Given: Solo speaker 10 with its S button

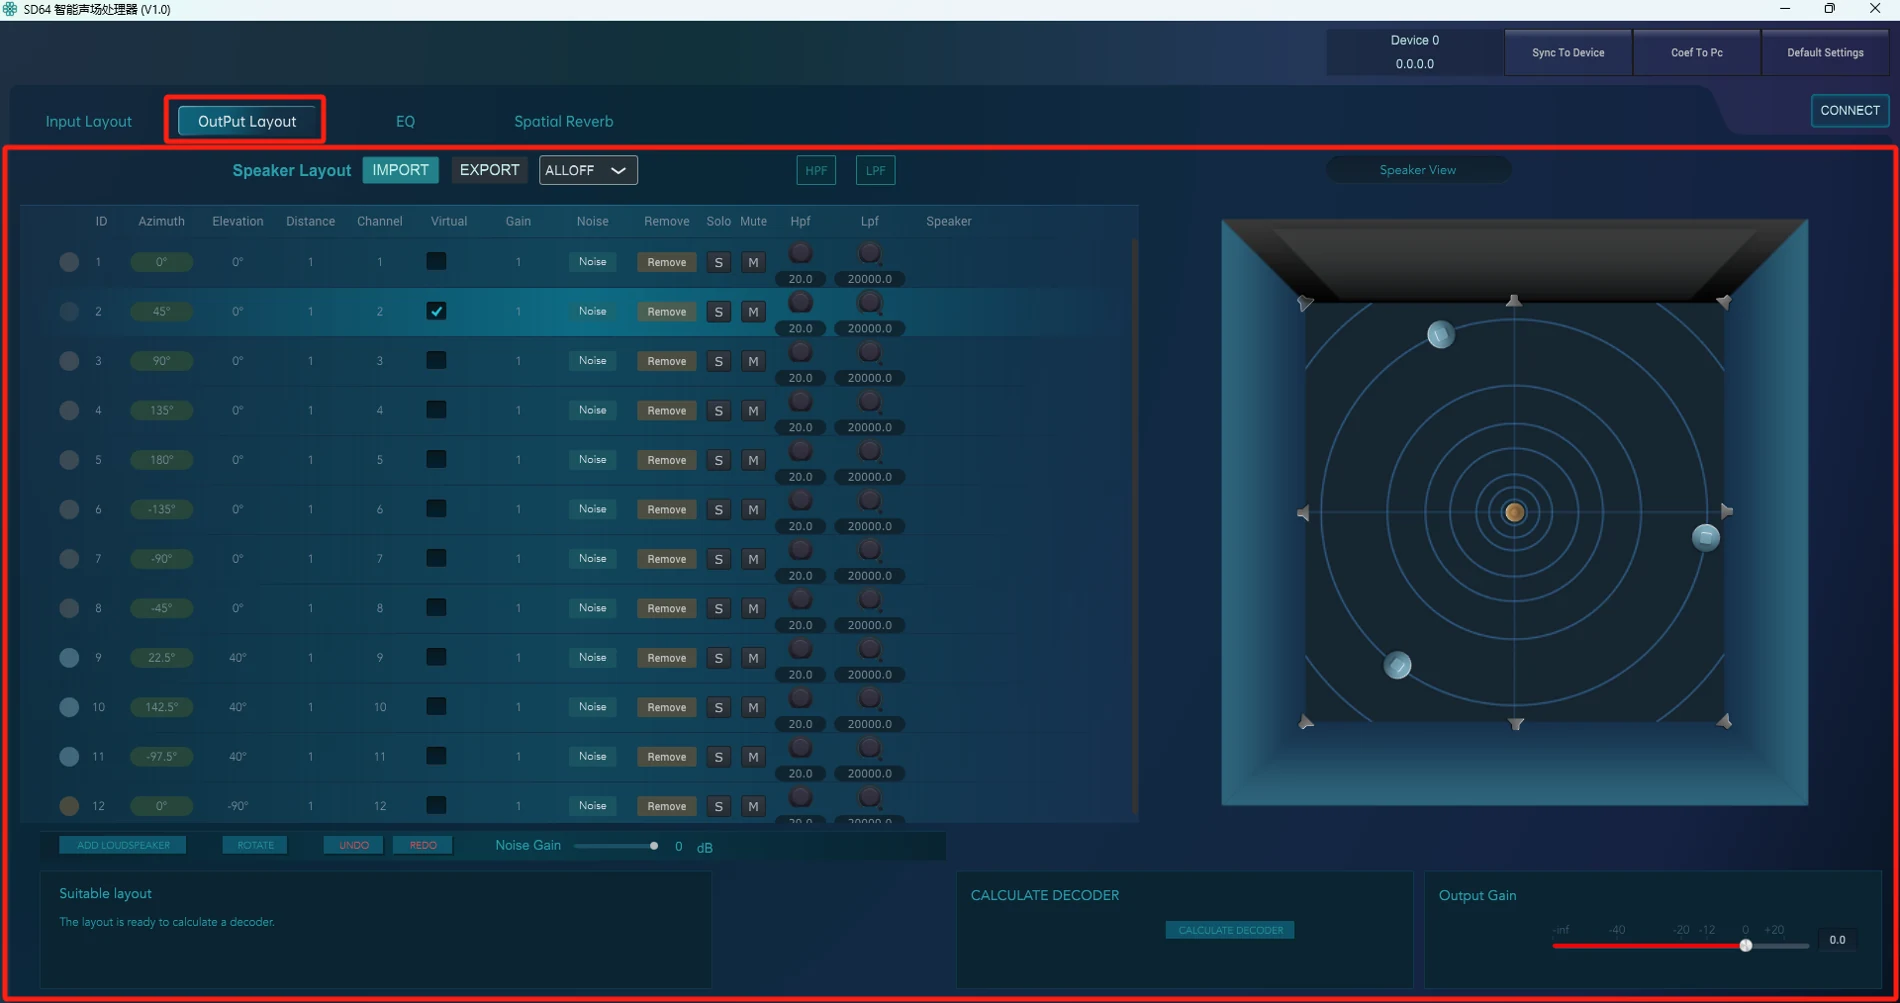Looking at the screenshot, I should coord(718,707).
